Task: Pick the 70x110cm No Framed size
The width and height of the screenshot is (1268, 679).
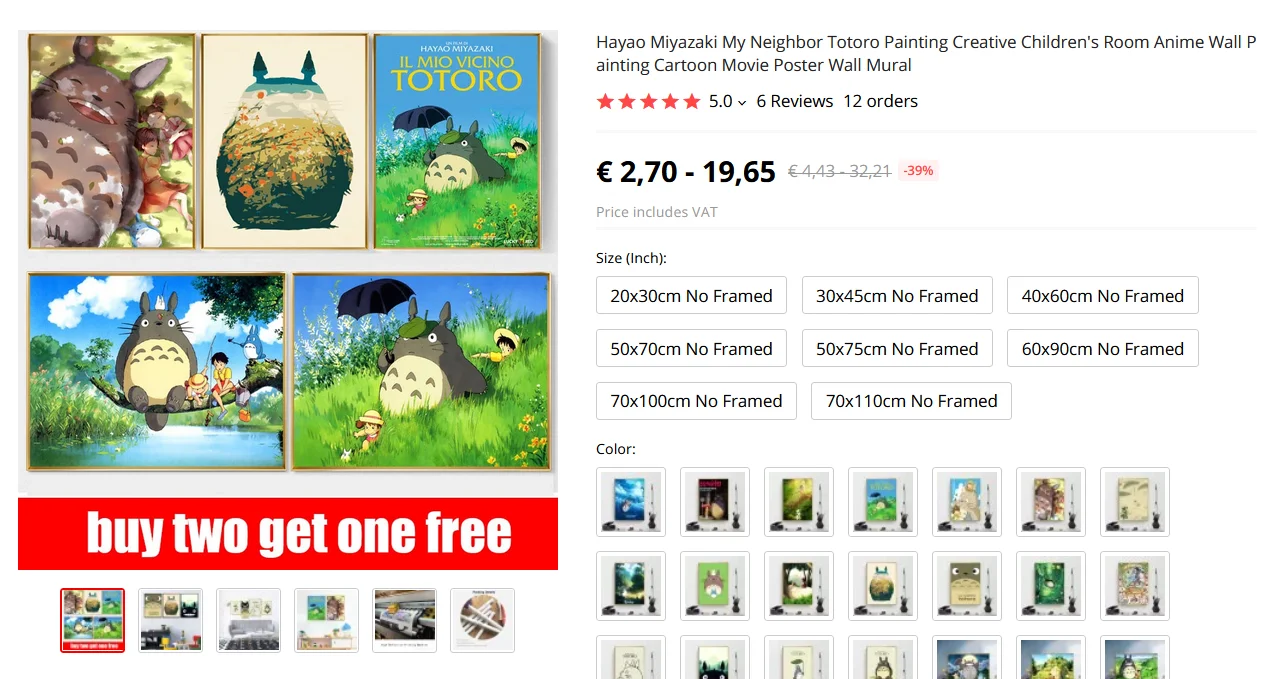Action: [911, 401]
